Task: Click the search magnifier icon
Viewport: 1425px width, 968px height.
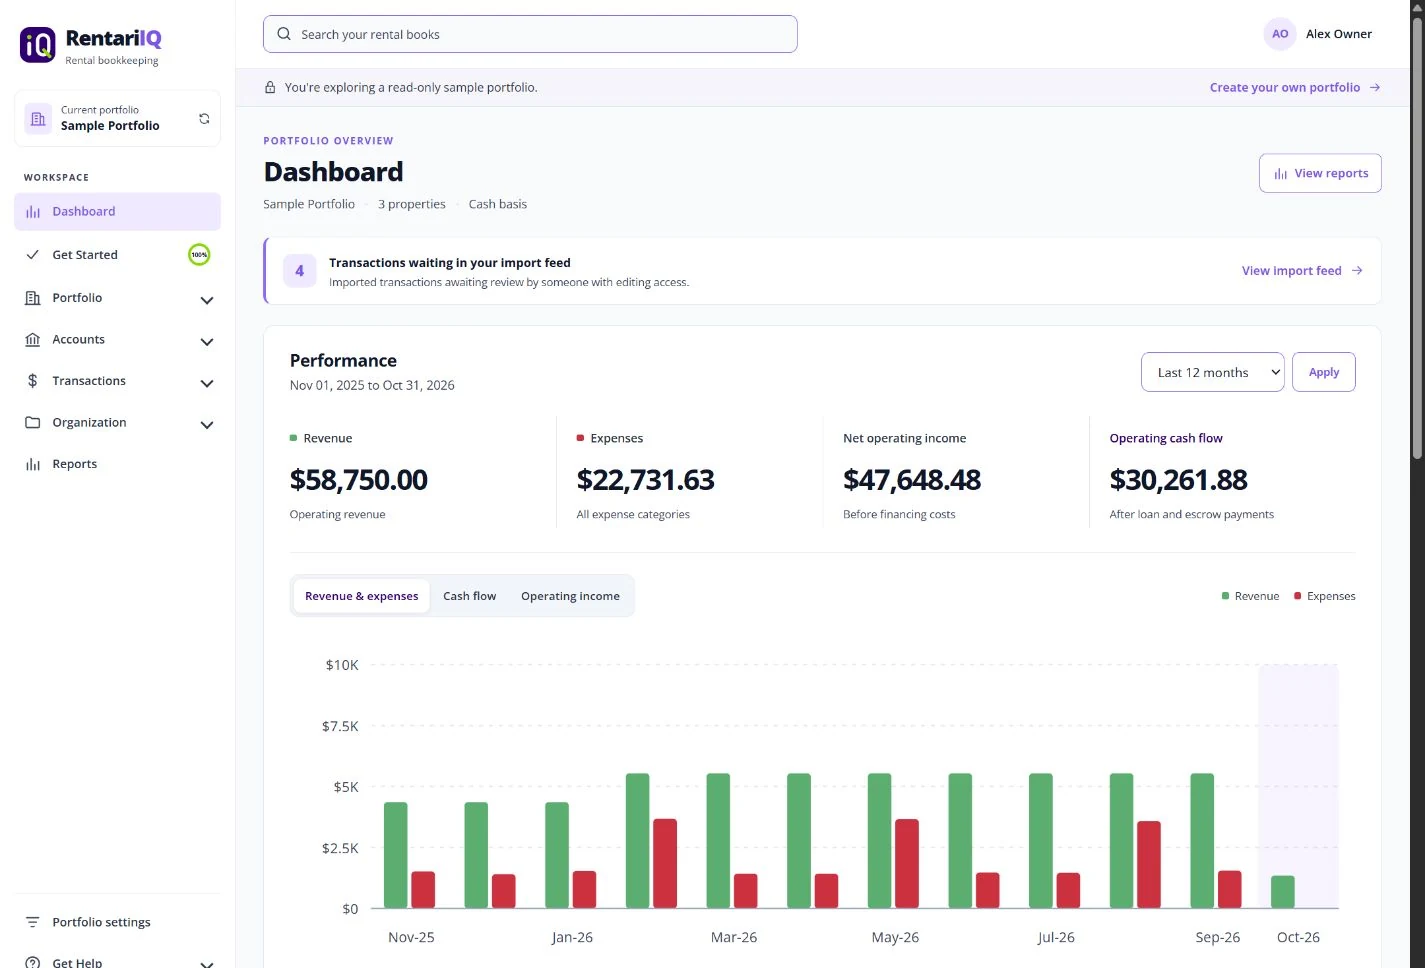Action: 284,34
